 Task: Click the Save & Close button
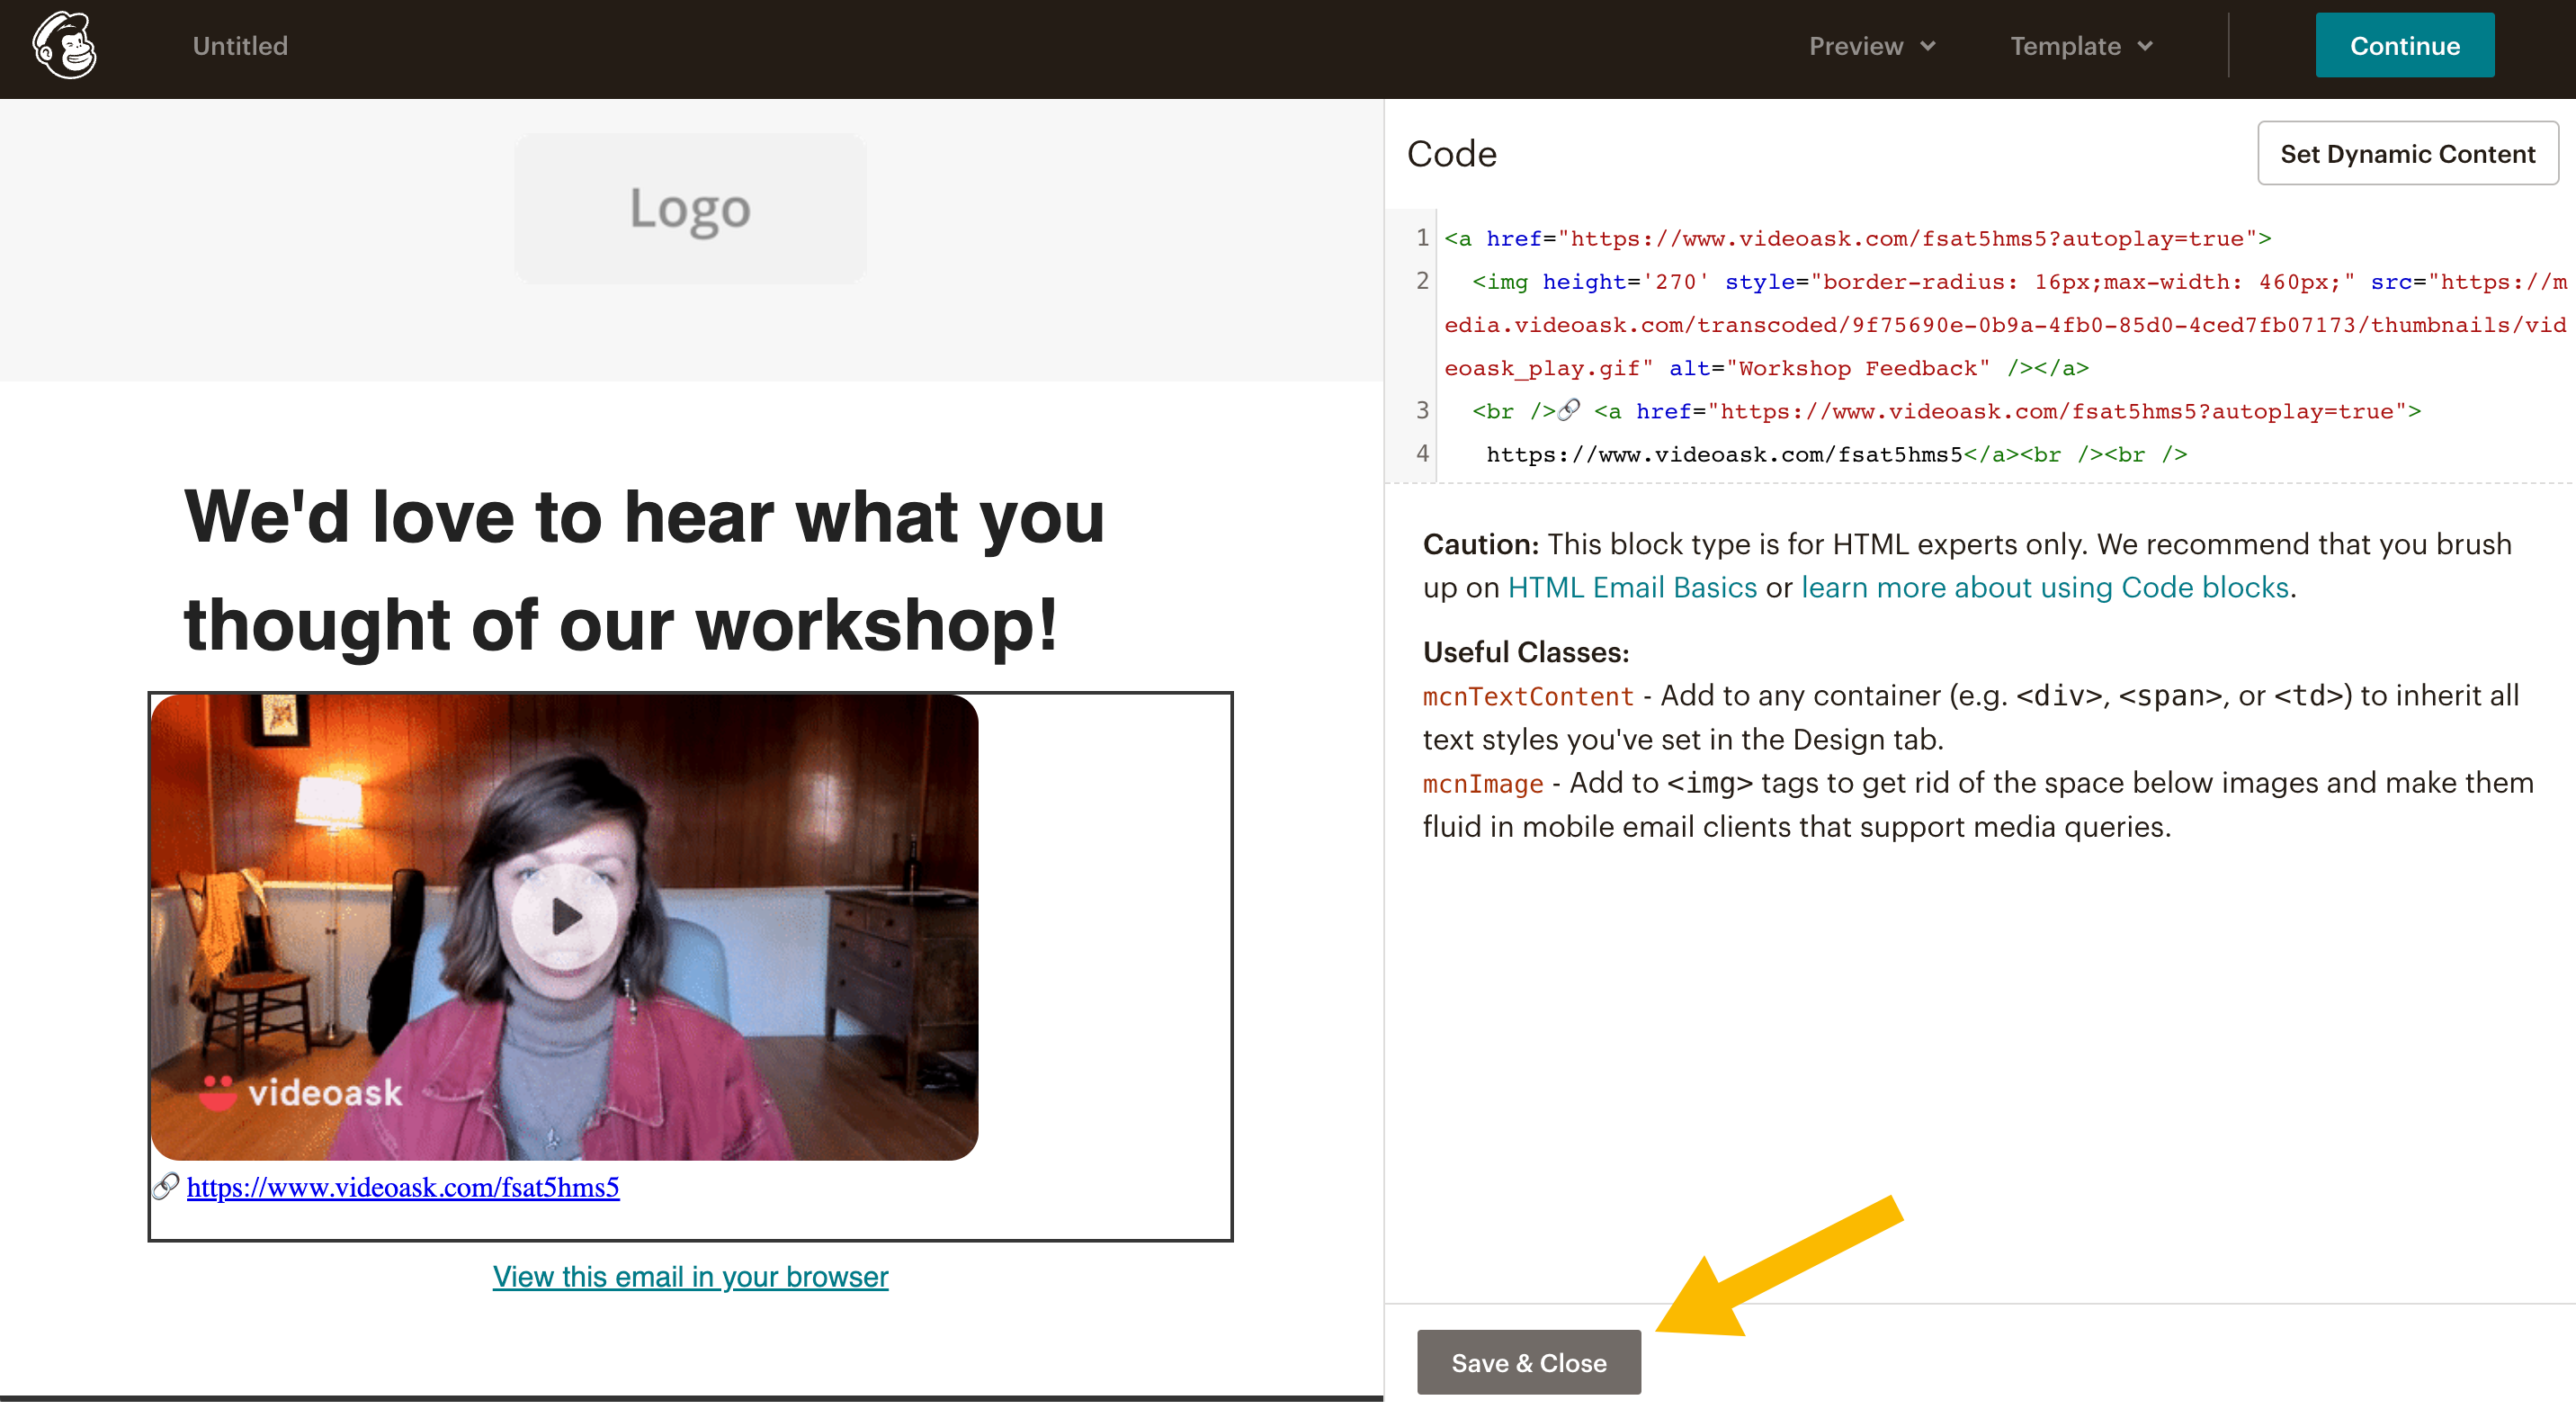(x=1528, y=1362)
